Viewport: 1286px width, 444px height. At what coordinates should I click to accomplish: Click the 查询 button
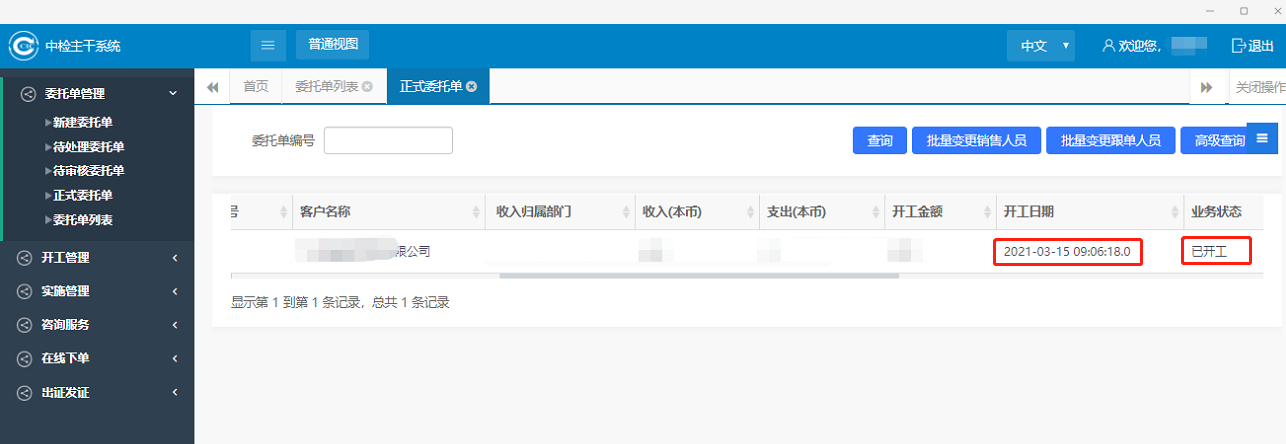coord(880,141)
